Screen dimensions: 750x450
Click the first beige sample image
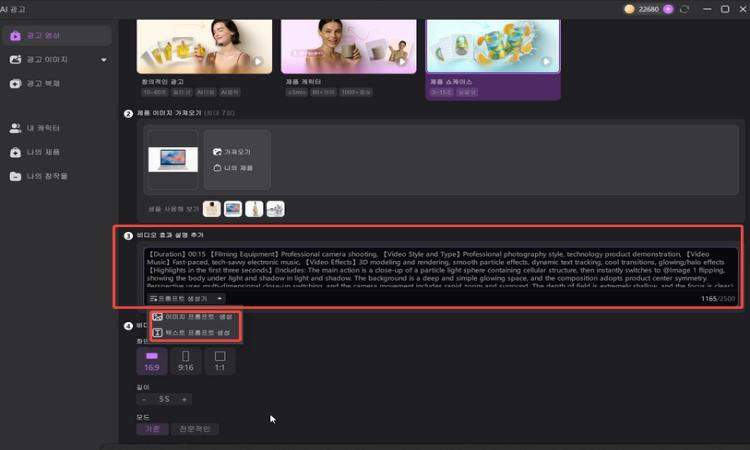click(x=212, y=209)
